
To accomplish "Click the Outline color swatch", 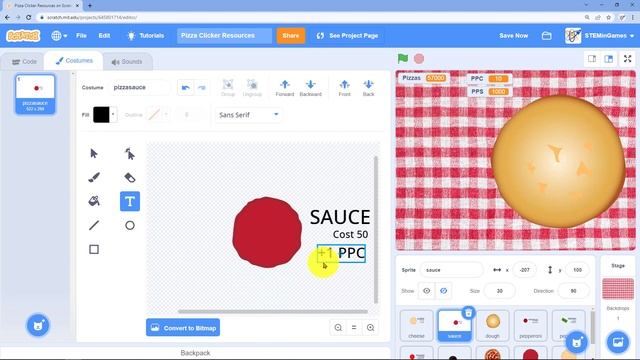I will (154, 115).
